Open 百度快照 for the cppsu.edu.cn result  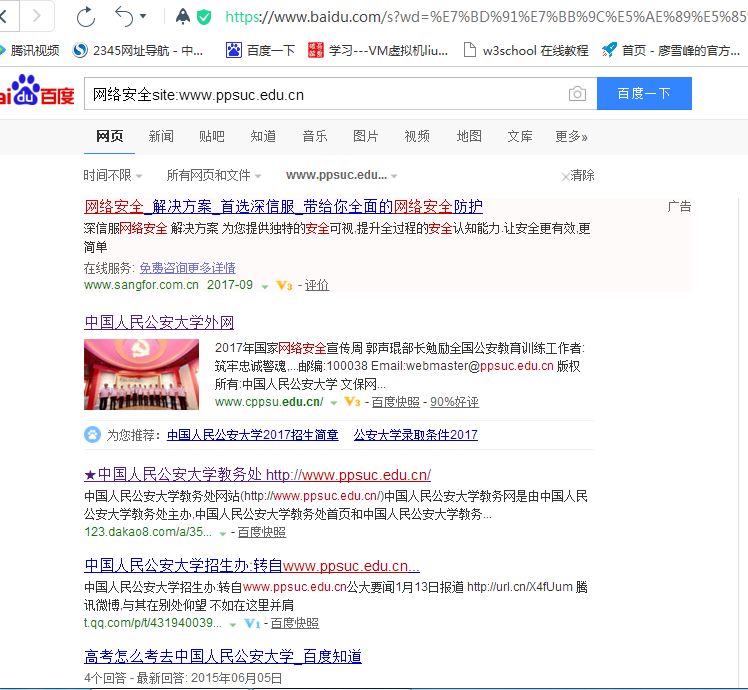coord(395,402)
